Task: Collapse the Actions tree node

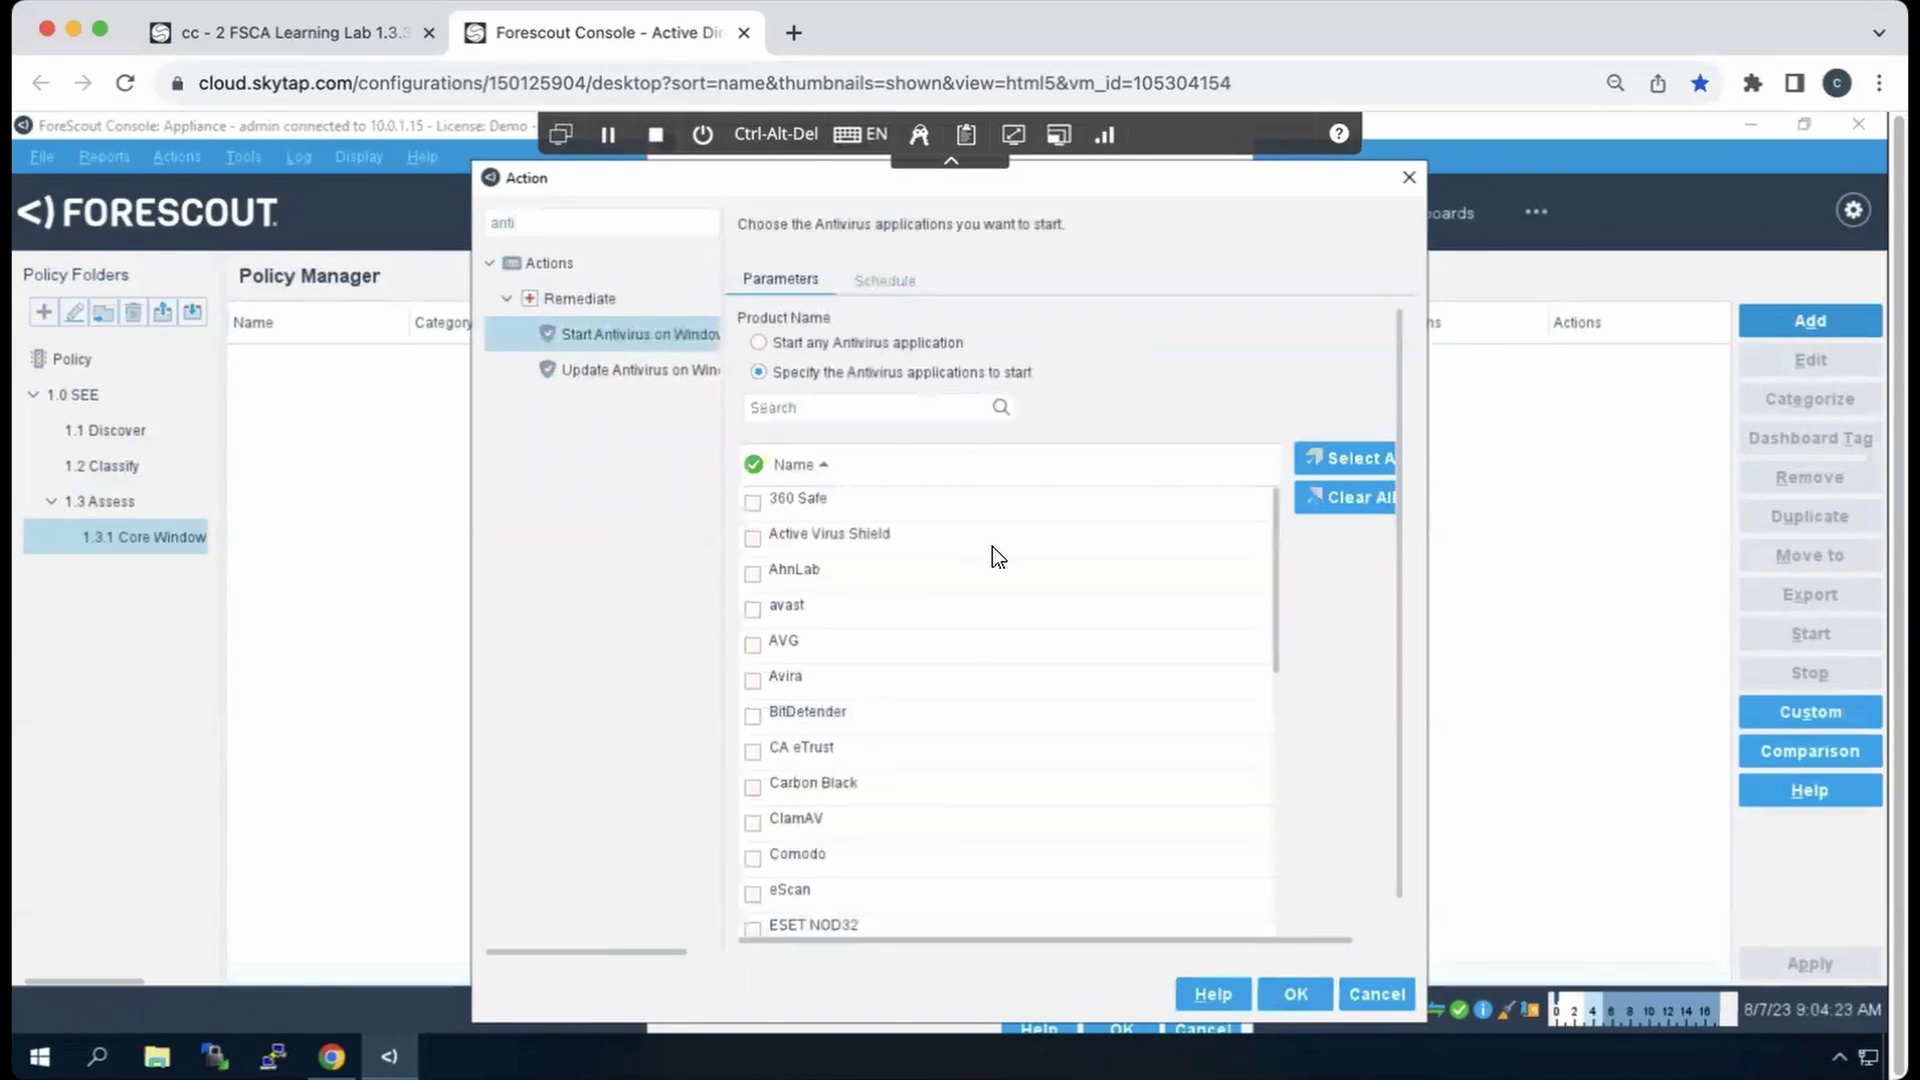Action: coord(490,263)
